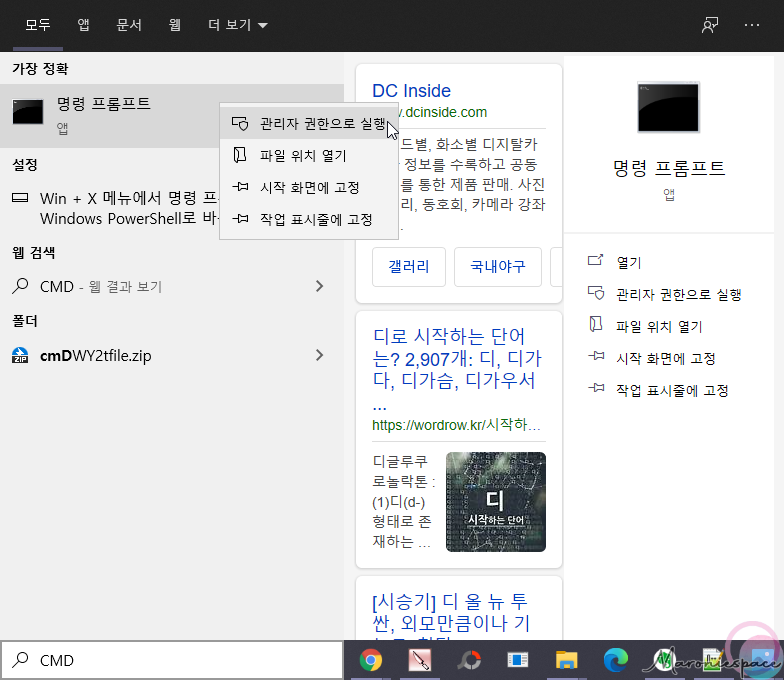Click the taskbar-pin icon in context menu
Viewport: 784px width, 680px height.
click(240, 219)
